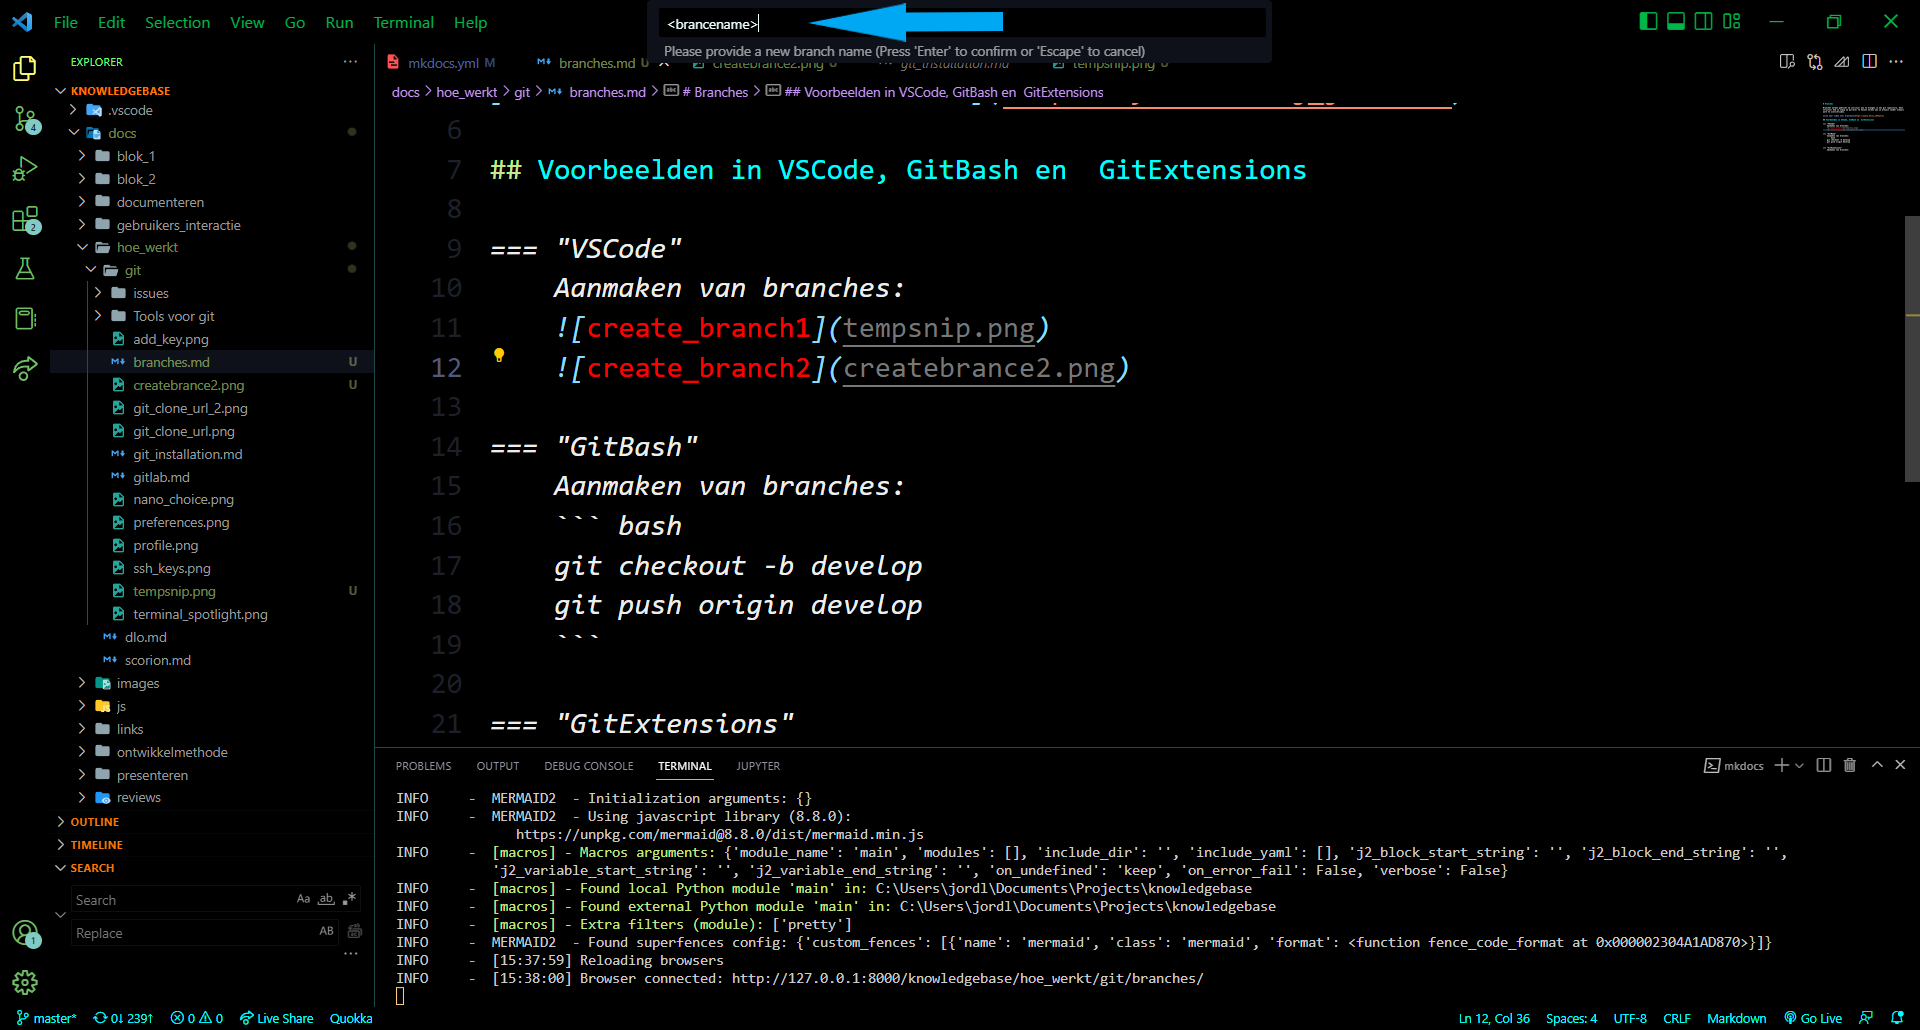
Task: Toggle Use Regular Expression in search
Action: (349, 899)
